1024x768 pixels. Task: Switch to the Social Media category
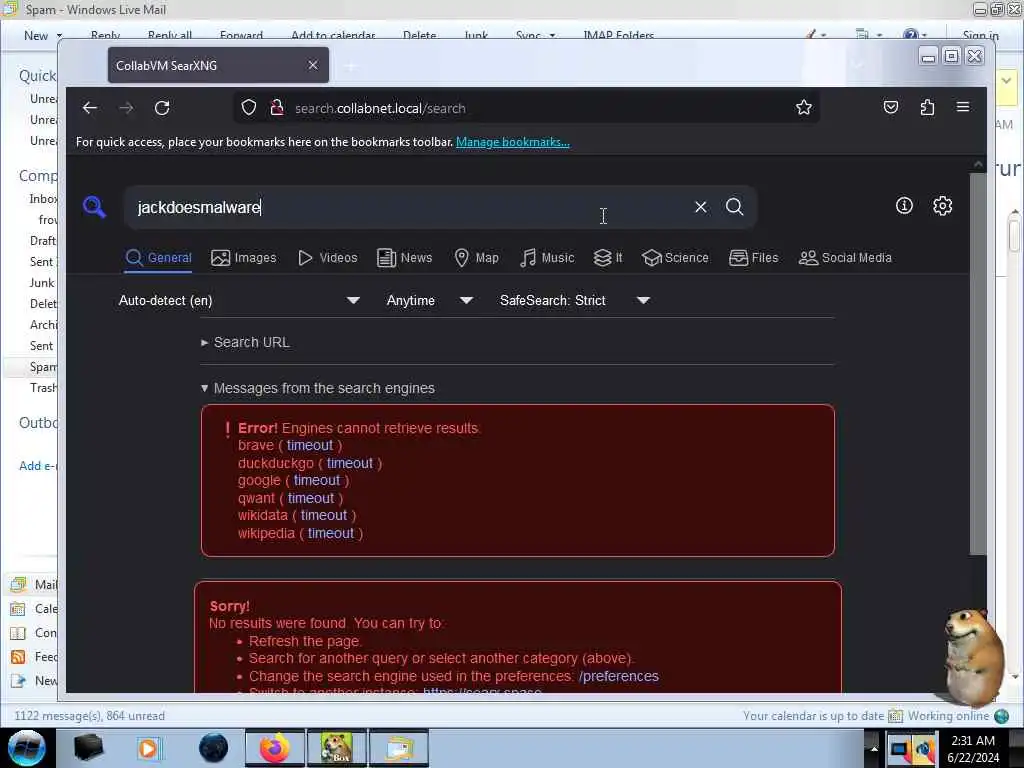(845, 258)
